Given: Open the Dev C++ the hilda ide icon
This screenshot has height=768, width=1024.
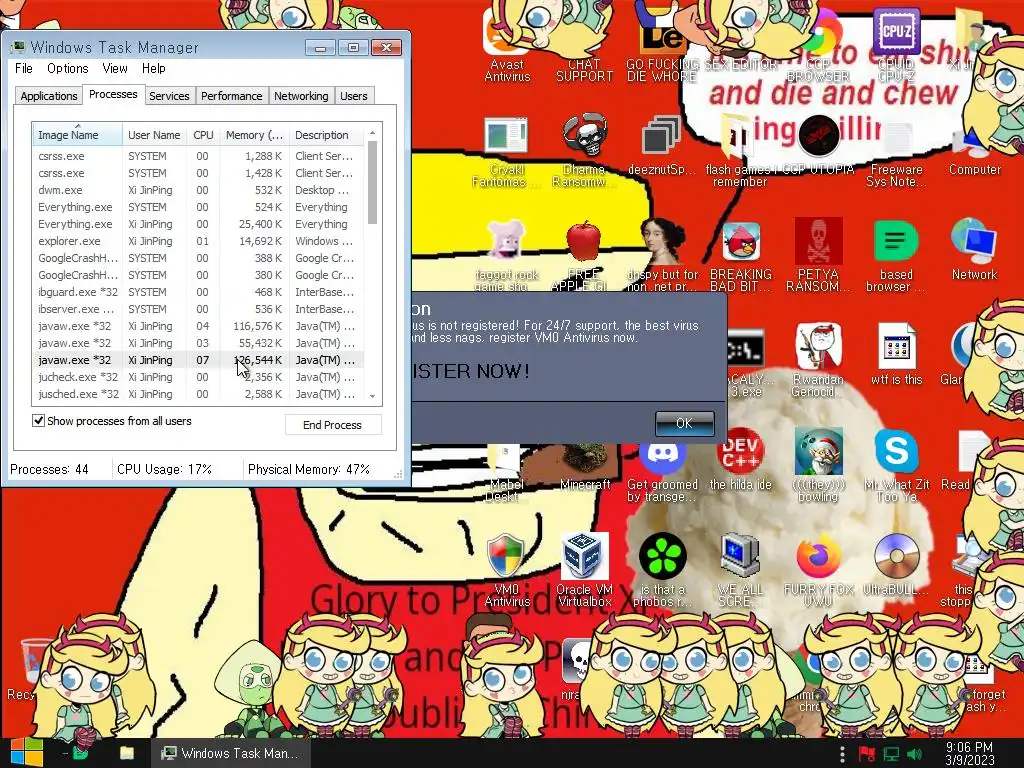Looking at the screenshot, I should pos(741,458).
